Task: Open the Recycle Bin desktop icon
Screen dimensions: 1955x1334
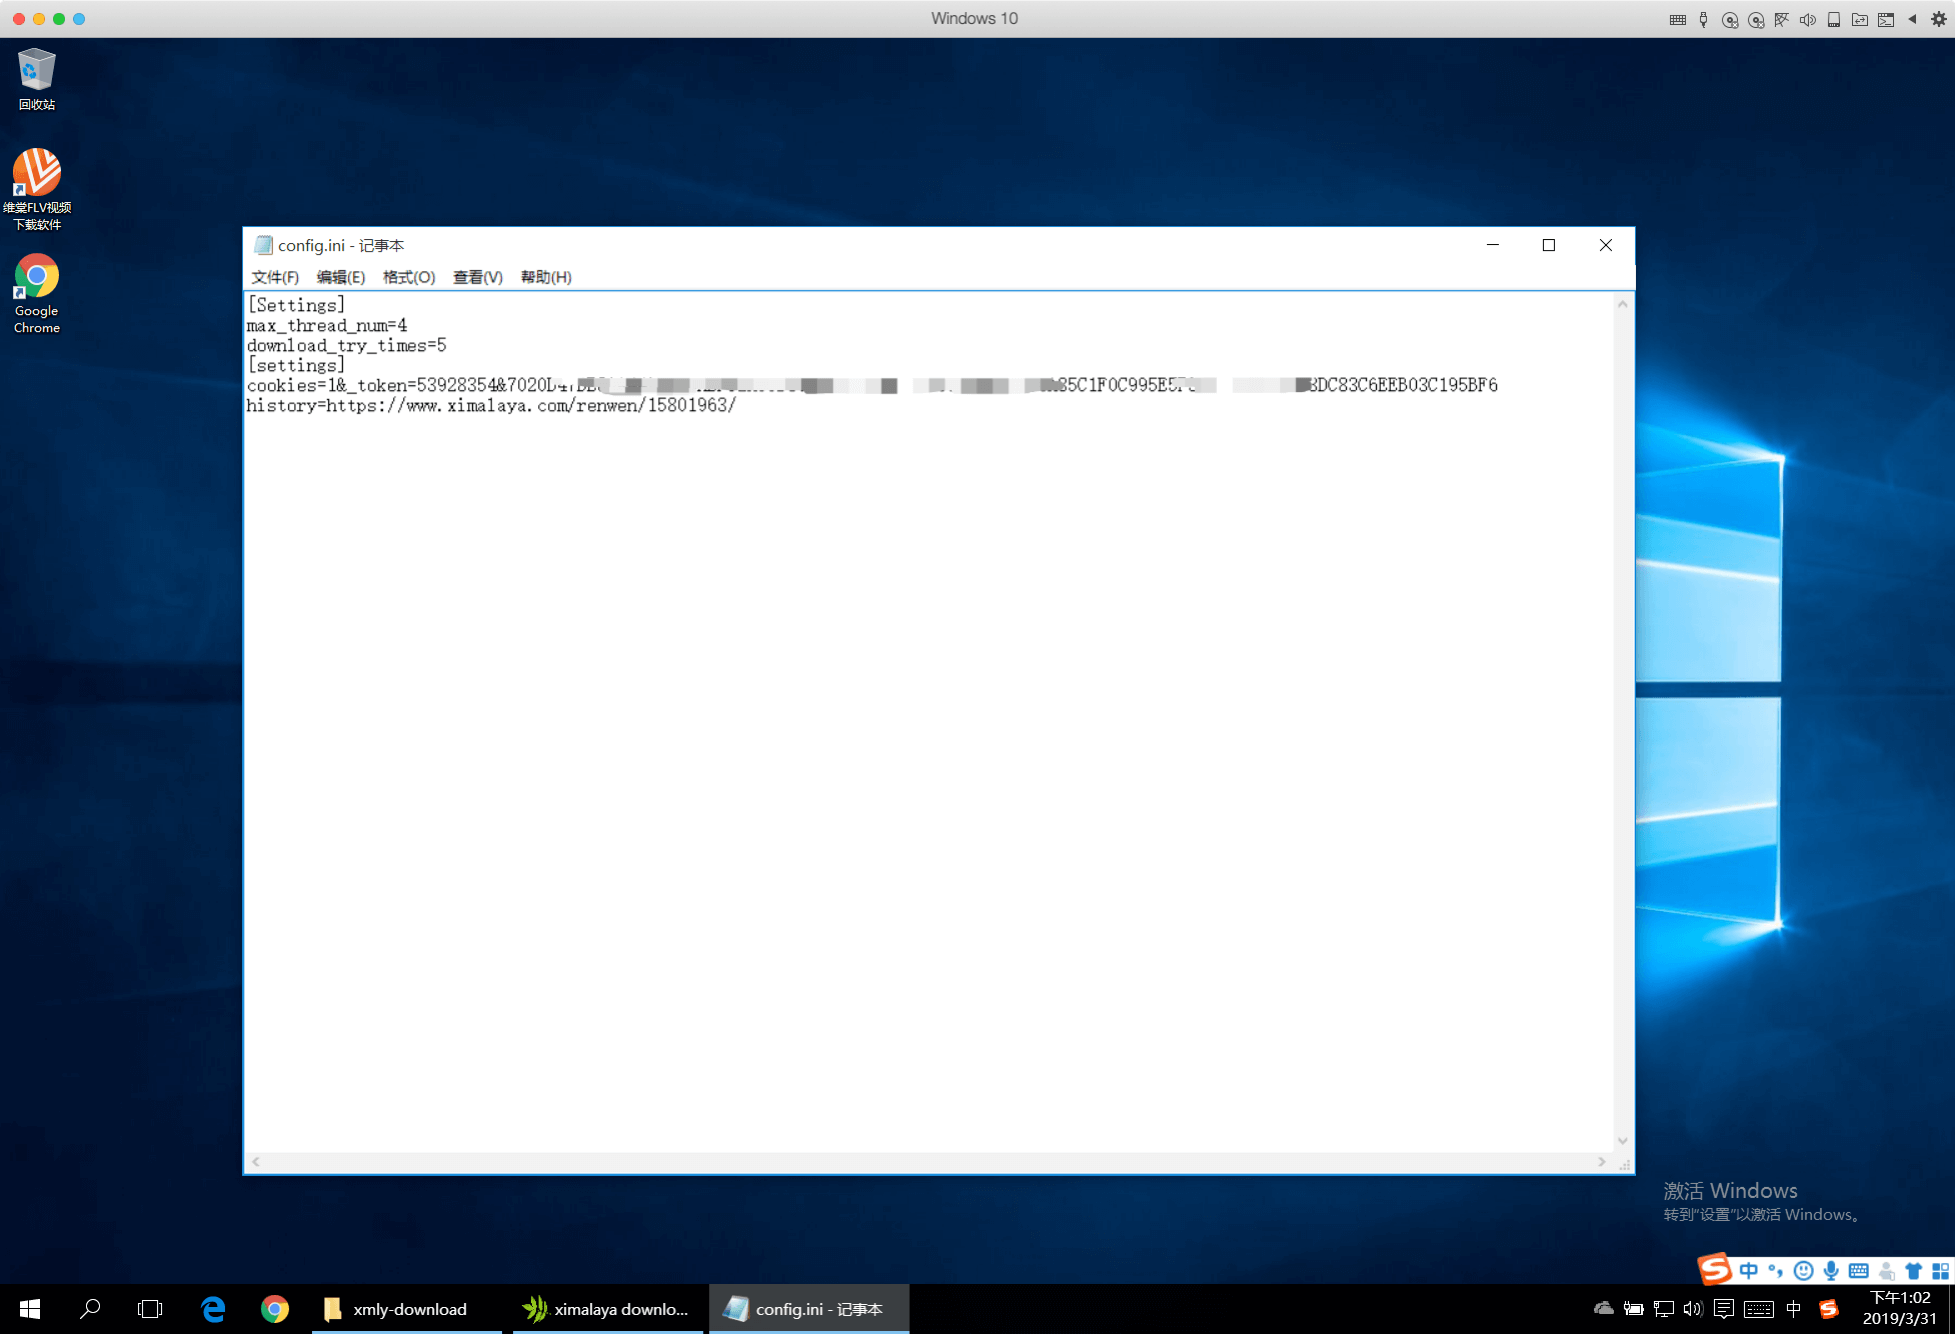Action: (37, 72)
